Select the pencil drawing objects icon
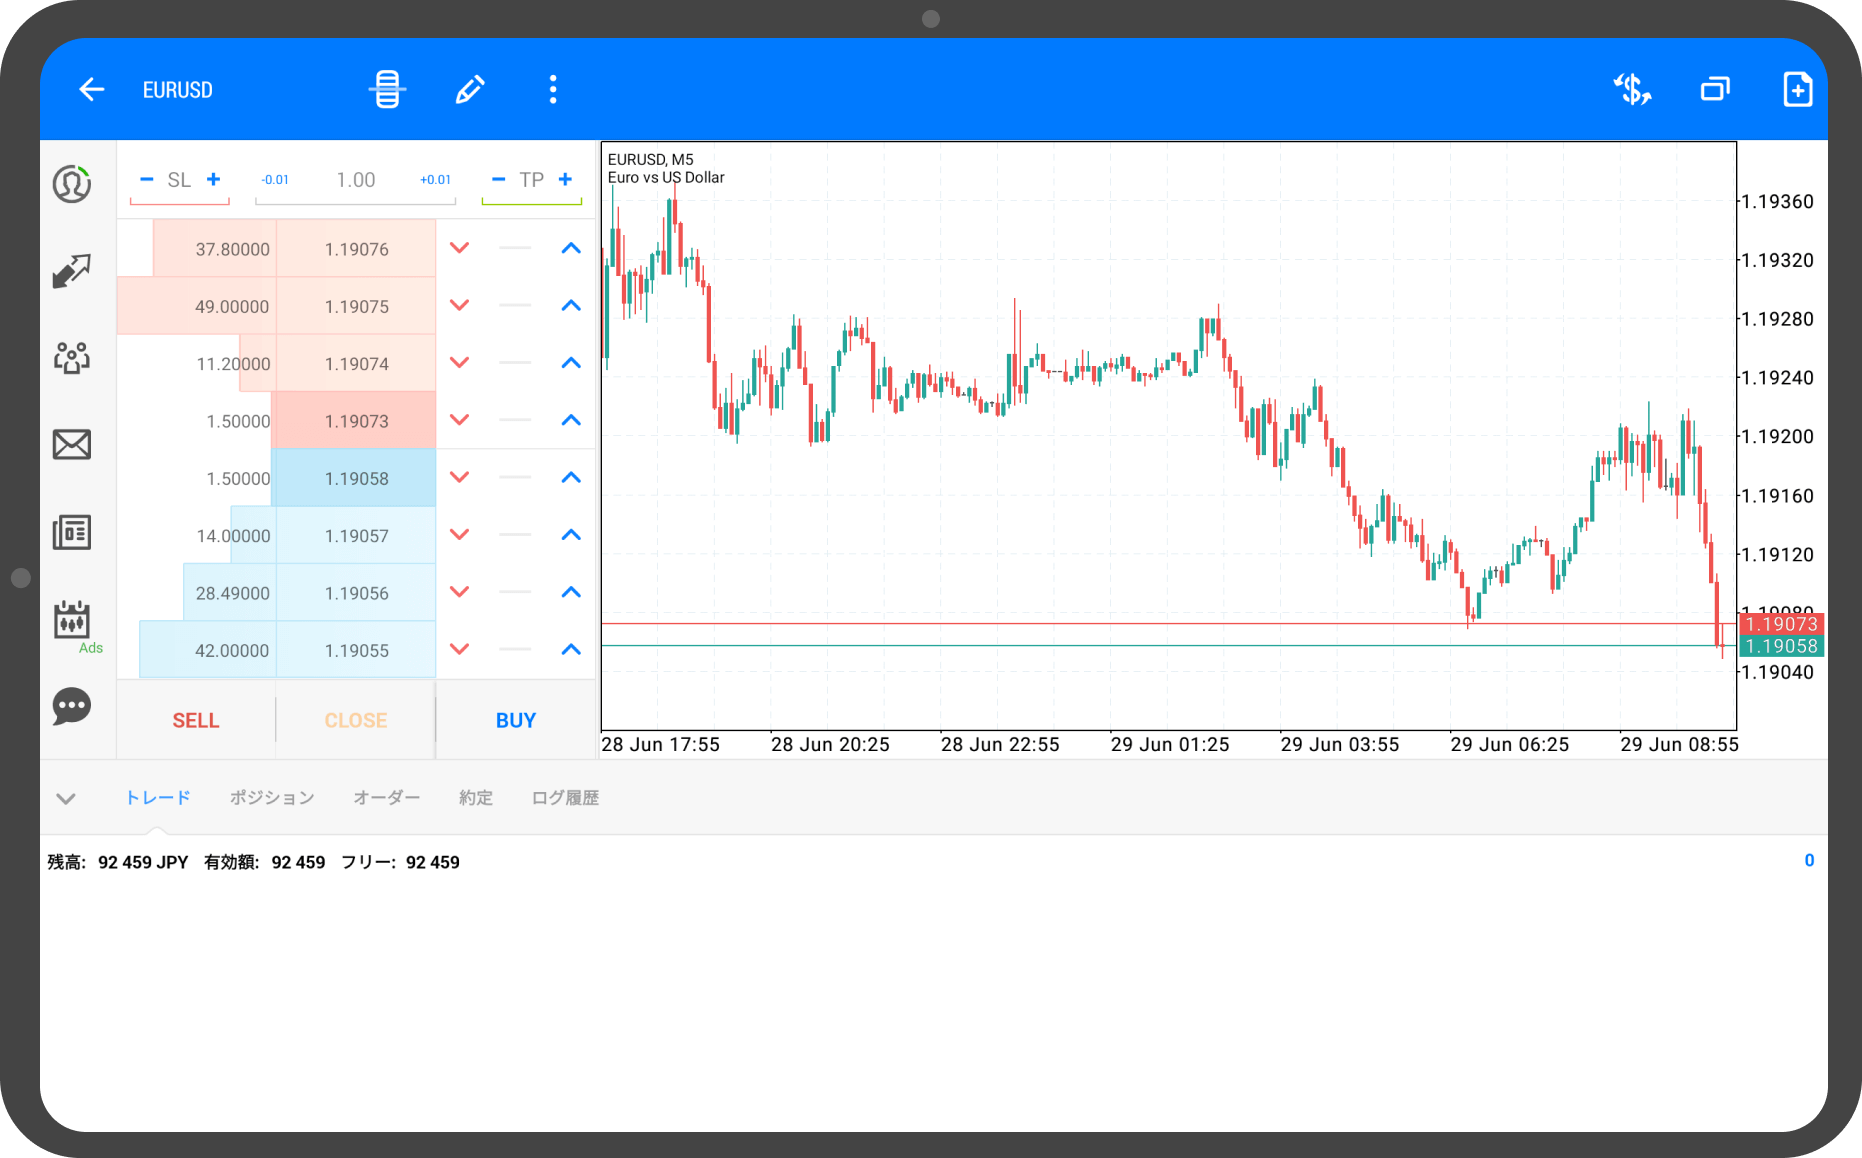This screenshot has width=1862, height=1158. click(470, 90)
